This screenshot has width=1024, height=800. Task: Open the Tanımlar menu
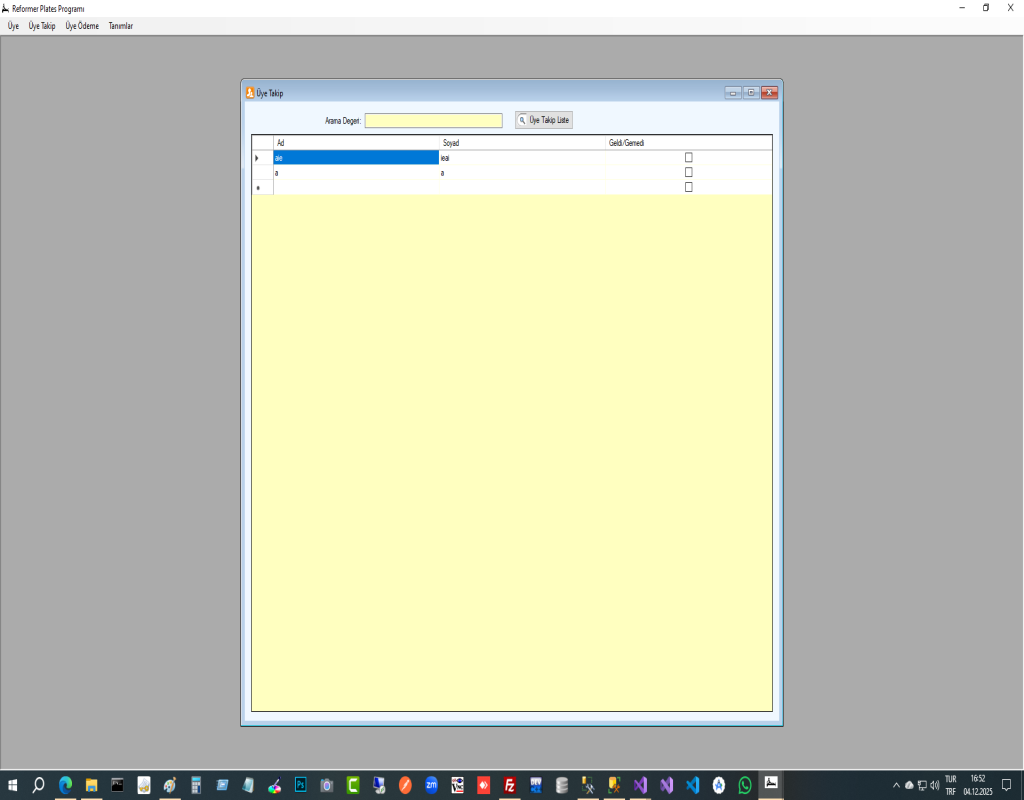pyautogui.click(x=120, y=26)
